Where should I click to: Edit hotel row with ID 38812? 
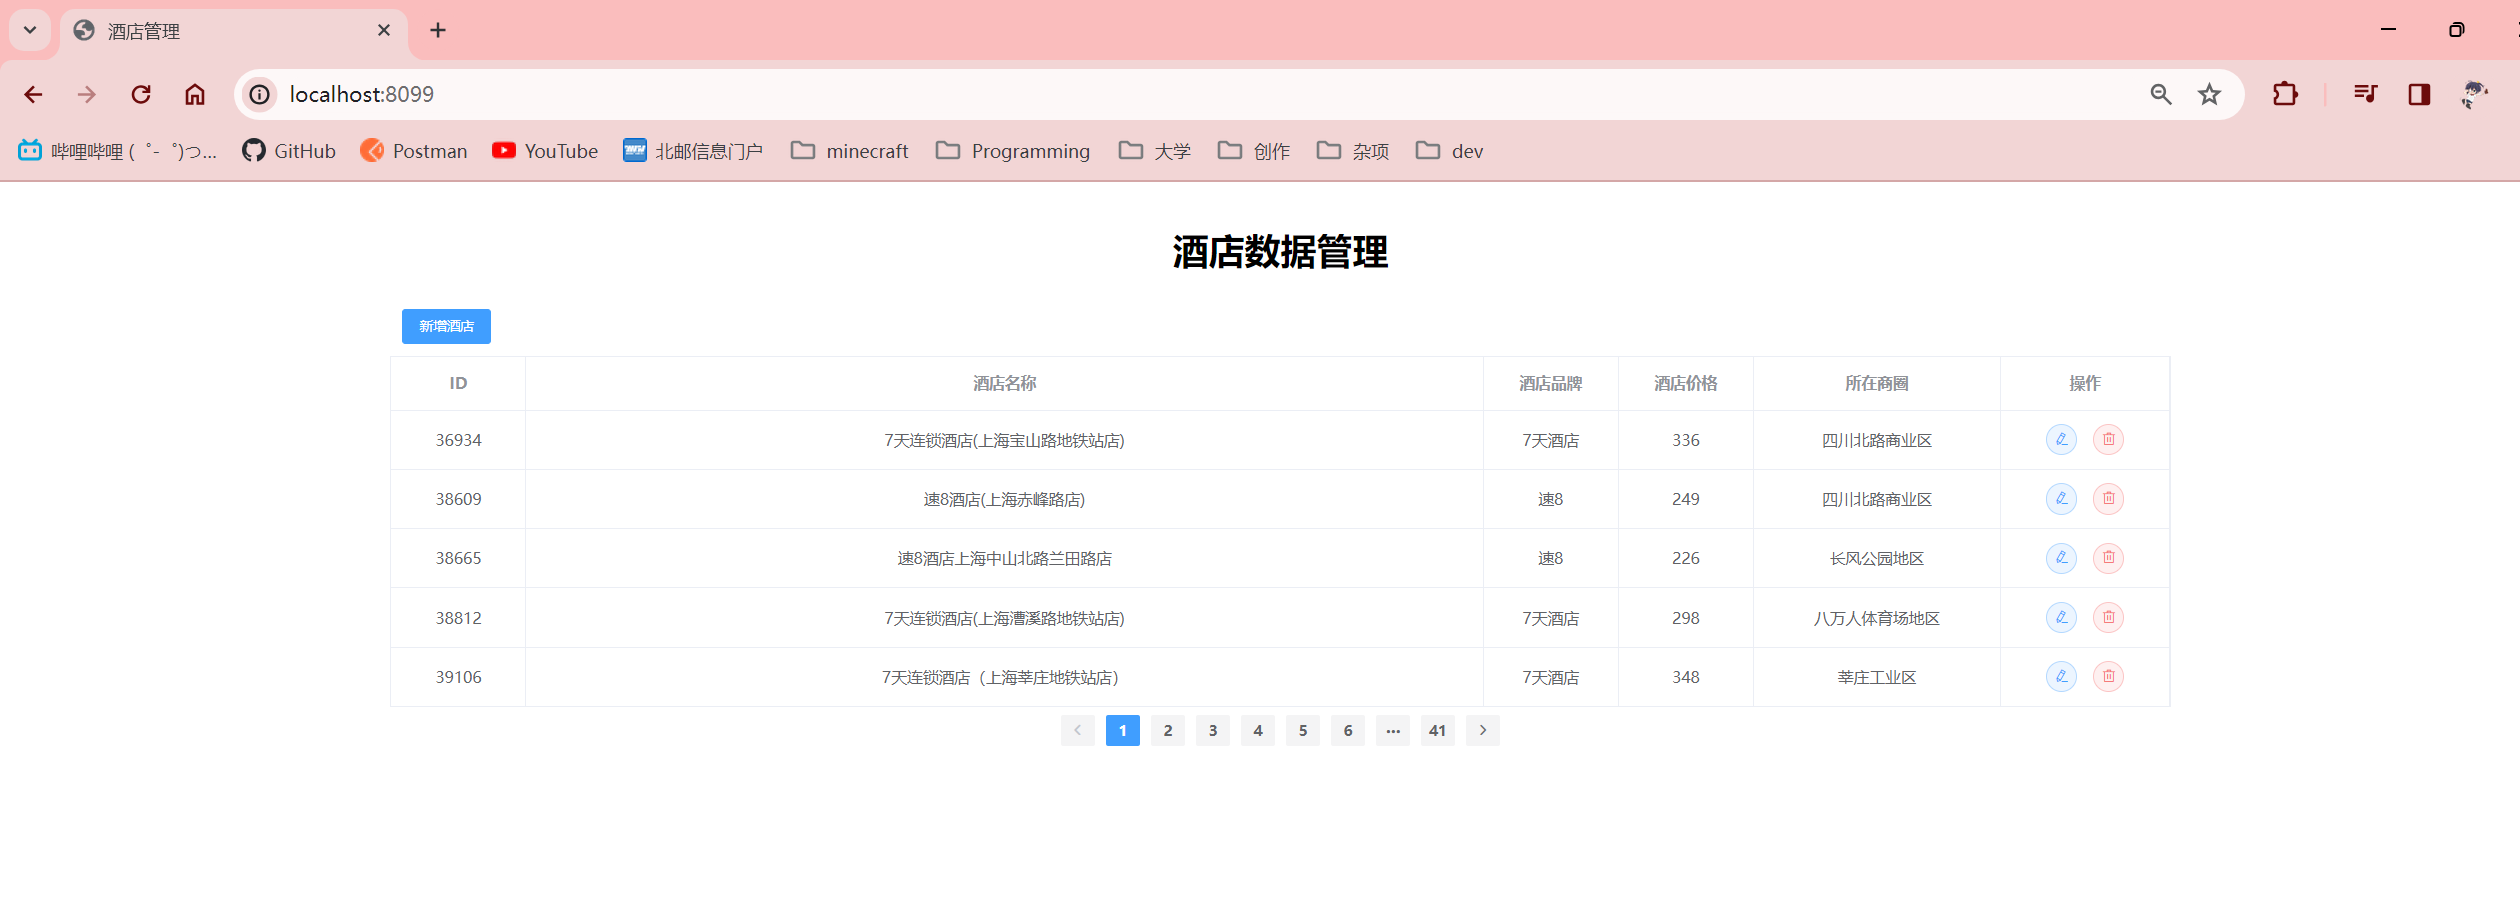point(2061,618)
